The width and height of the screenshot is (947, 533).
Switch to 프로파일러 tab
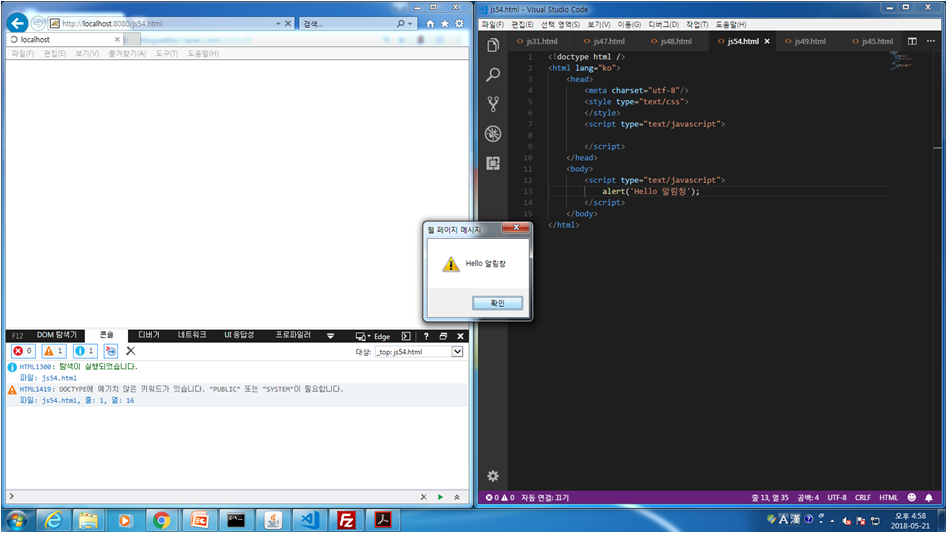pyautogui.click(x=293, y=335)
